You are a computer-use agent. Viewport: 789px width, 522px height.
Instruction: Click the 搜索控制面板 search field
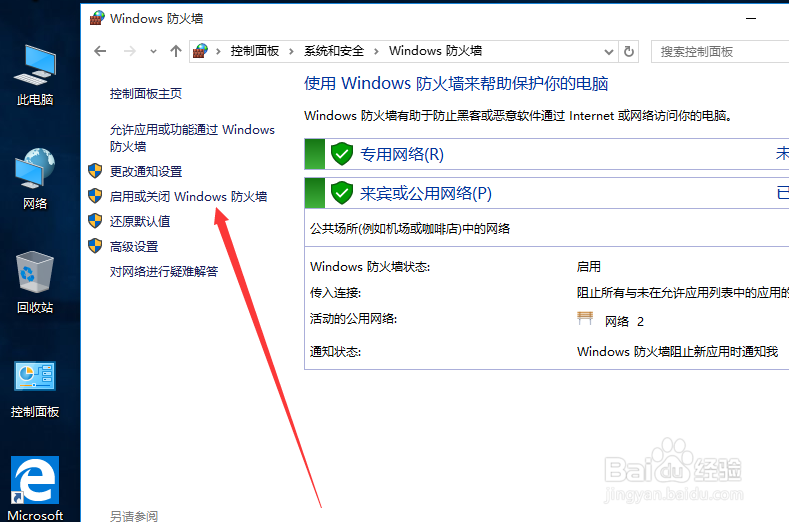pyautogui.click(x=720, y=51)
